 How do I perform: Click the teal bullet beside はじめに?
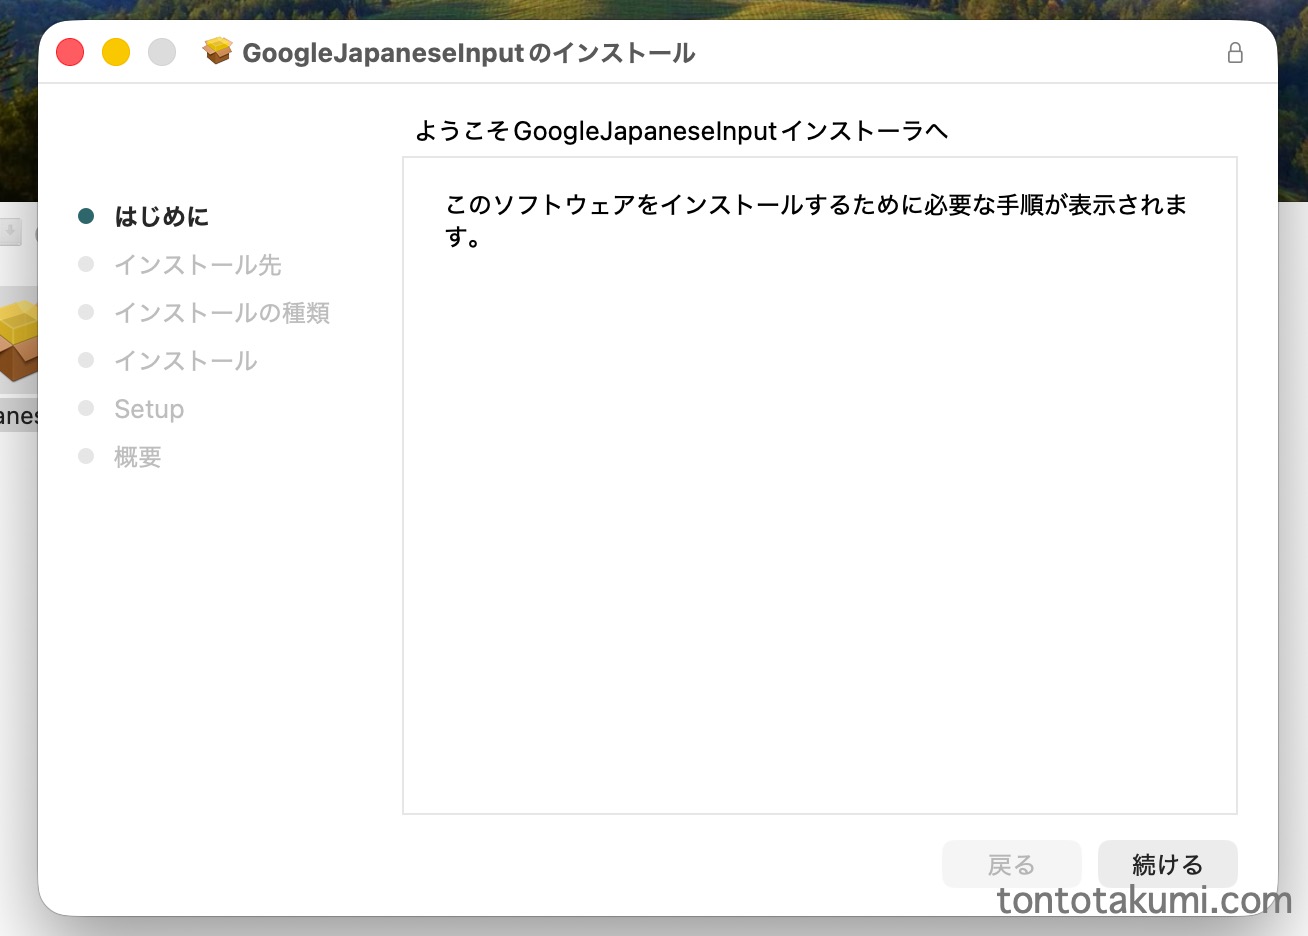click(86, 216)
